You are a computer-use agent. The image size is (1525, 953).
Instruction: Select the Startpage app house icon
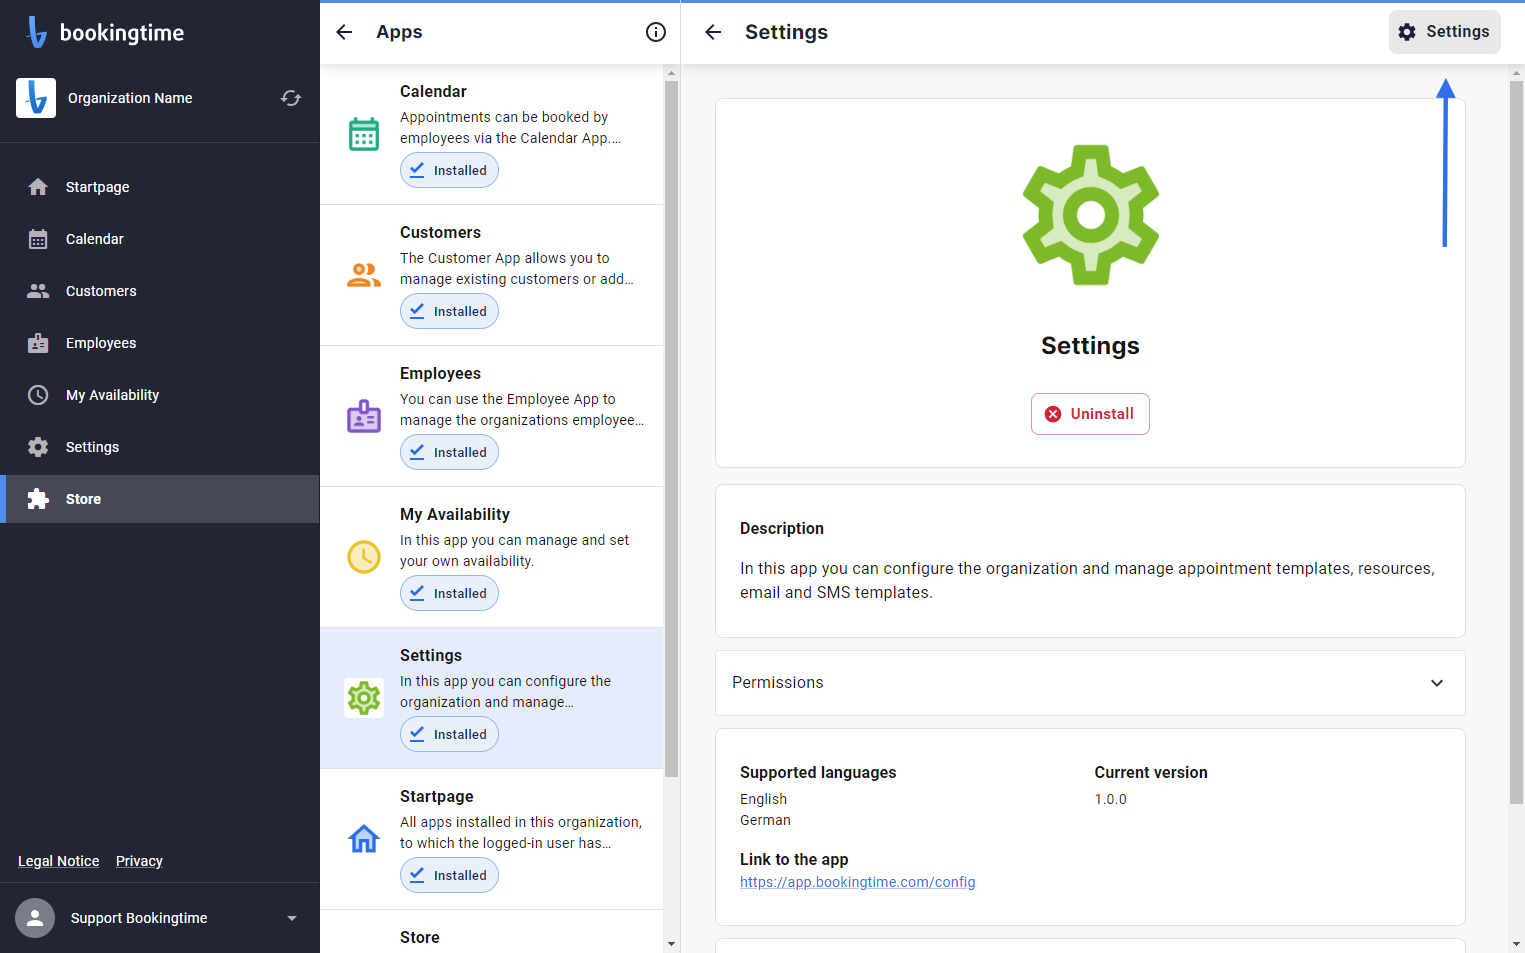click(x=364, y=839)
